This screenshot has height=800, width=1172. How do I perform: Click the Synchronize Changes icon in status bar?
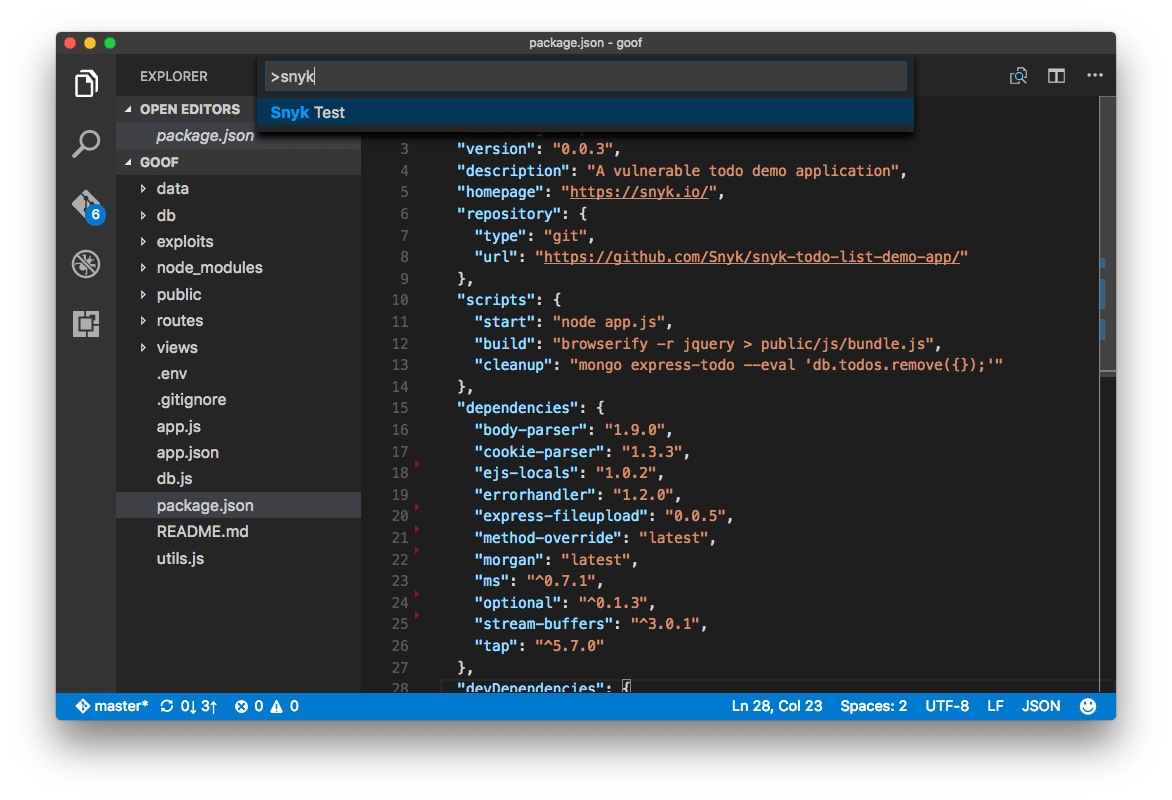point(169,705)
